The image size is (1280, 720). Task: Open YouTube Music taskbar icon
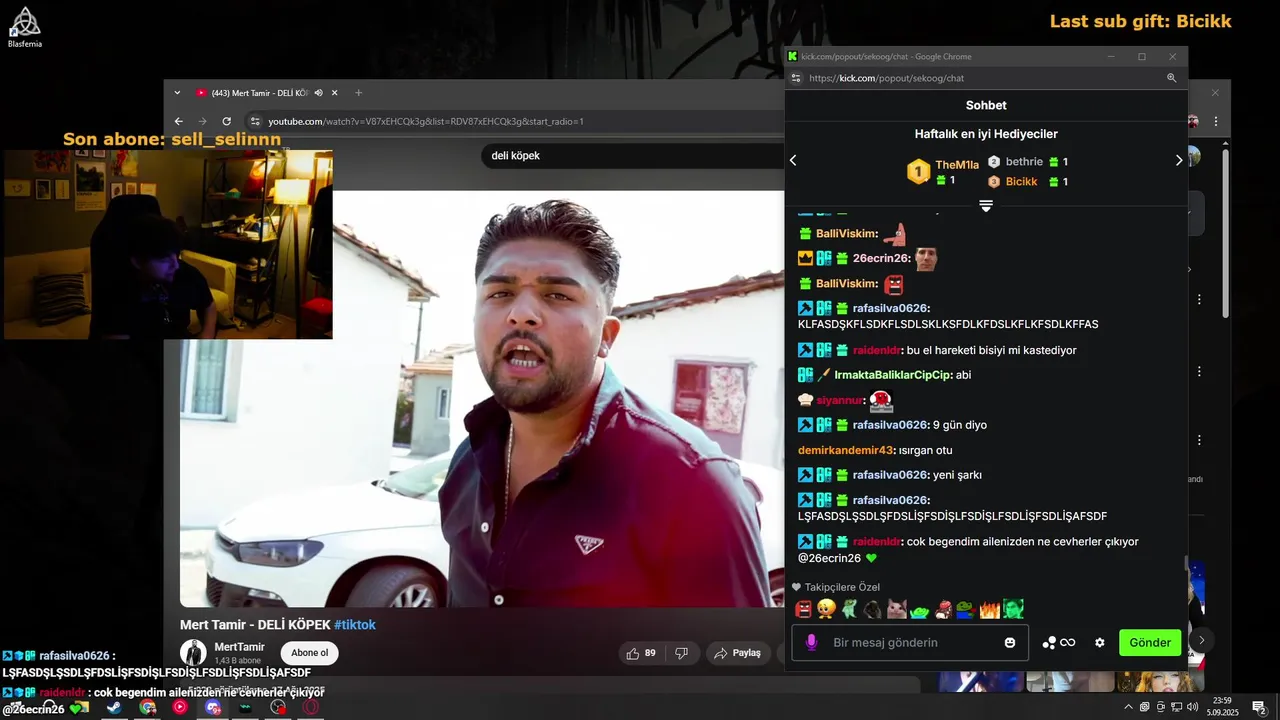pyautogui.click(x=180, y=707)
